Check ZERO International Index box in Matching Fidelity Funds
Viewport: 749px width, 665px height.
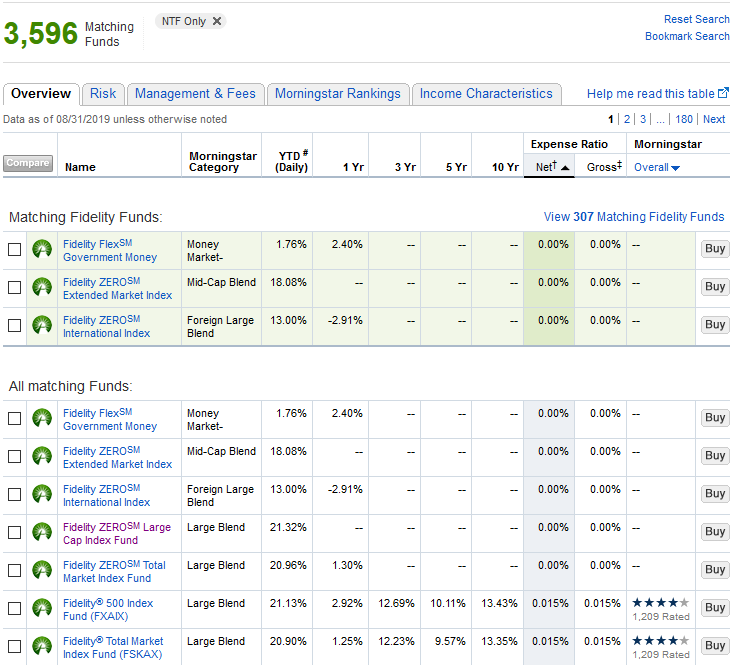(x=15, y=325)
